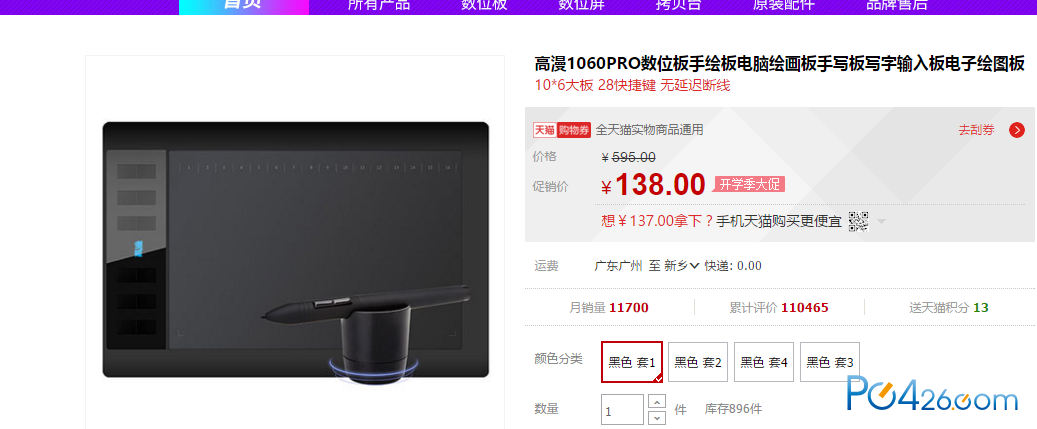This screenshot has height=429, width=1037.
Task: Click the QR code icon
Action: pos(858,221)
